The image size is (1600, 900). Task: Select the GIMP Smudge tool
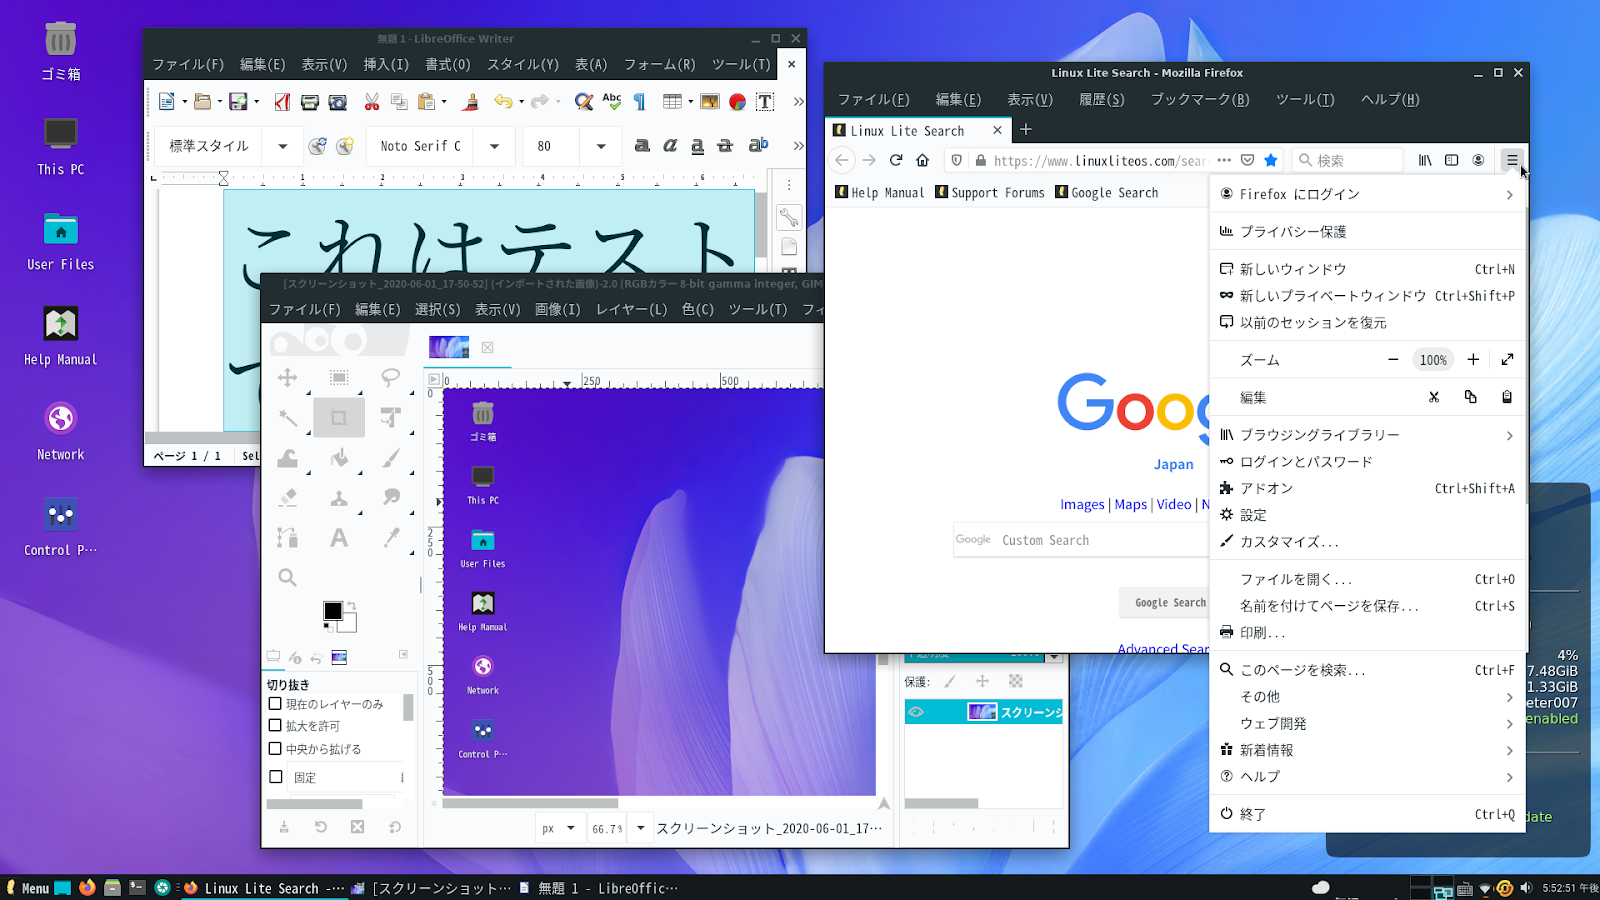(390, 497)
